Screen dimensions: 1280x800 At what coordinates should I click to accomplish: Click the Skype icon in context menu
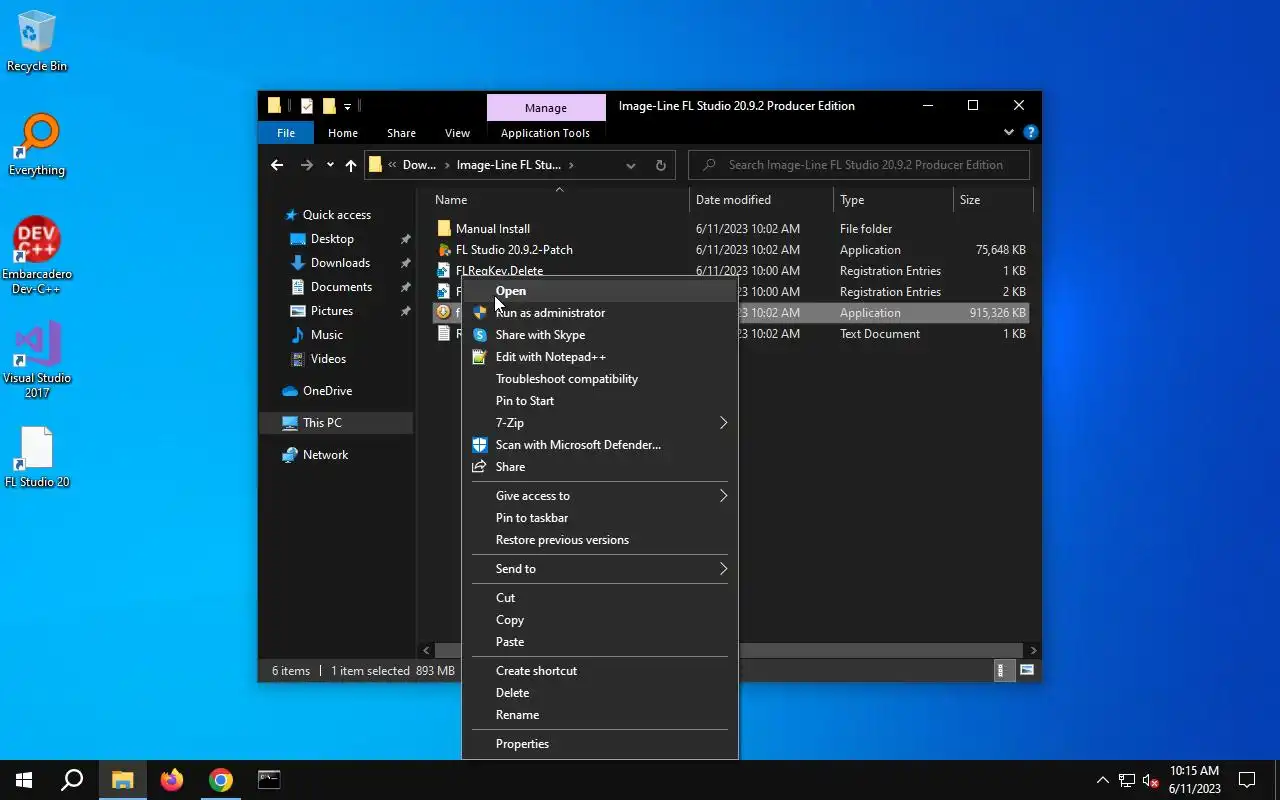pos(480,335)
